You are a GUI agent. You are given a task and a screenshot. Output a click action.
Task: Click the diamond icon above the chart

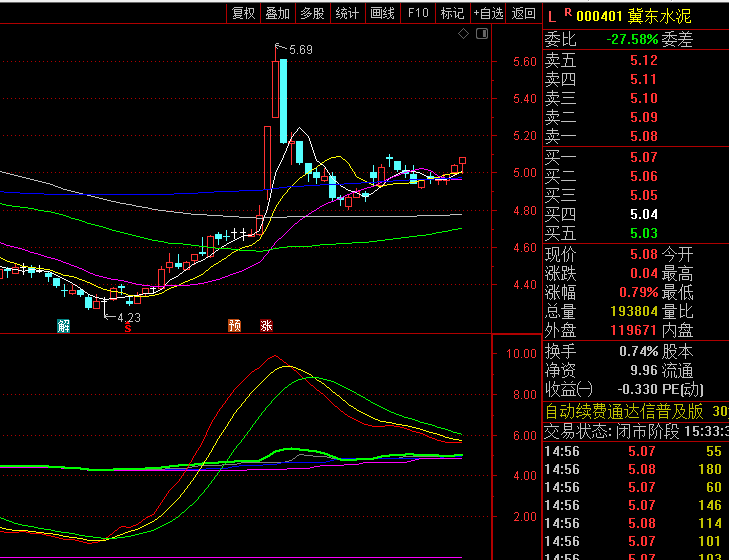(x=463, y=34)
